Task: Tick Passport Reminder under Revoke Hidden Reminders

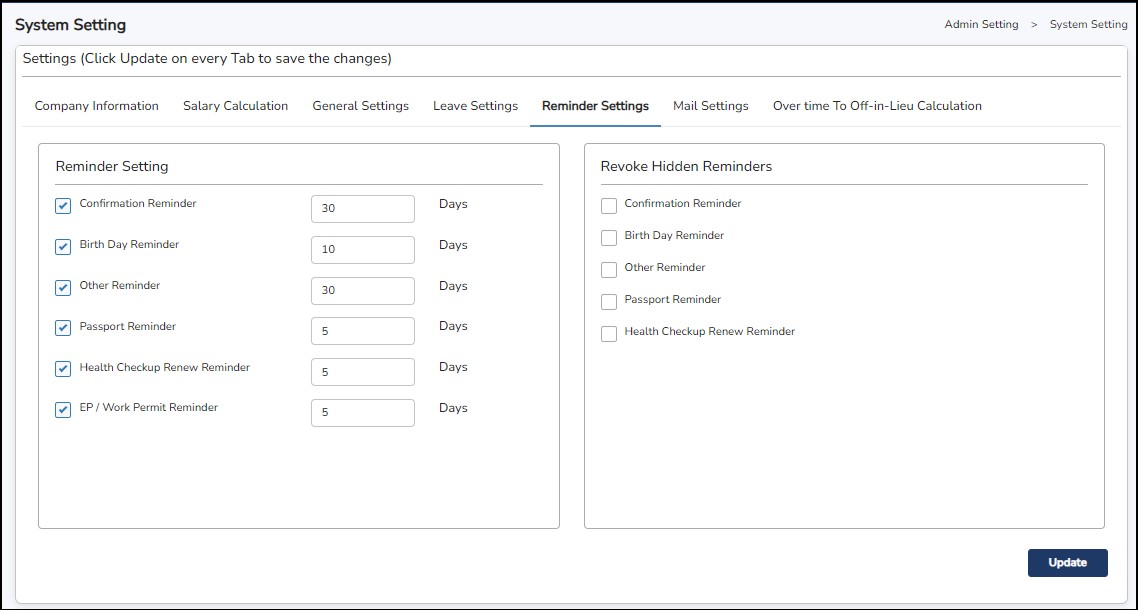Action: (x=608, y=302)
